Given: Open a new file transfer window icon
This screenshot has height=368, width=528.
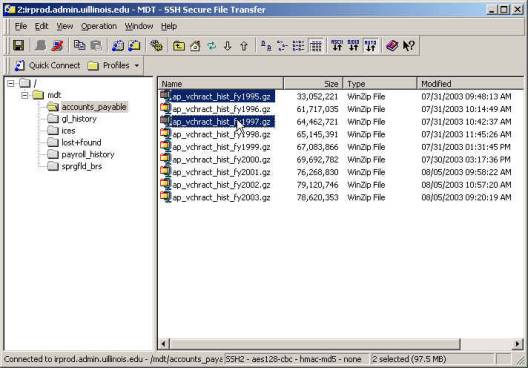Looking at the screenshot, I should click(x=134, y=45).
